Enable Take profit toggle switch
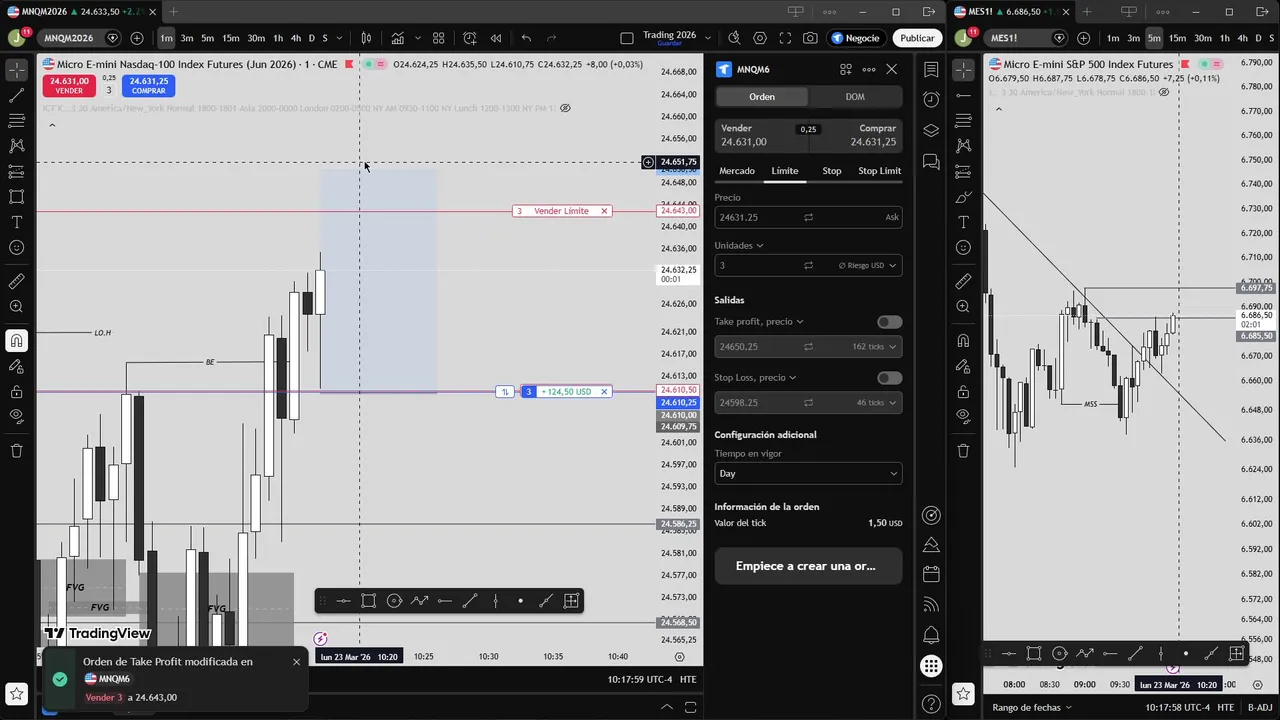 coord(889,322)
